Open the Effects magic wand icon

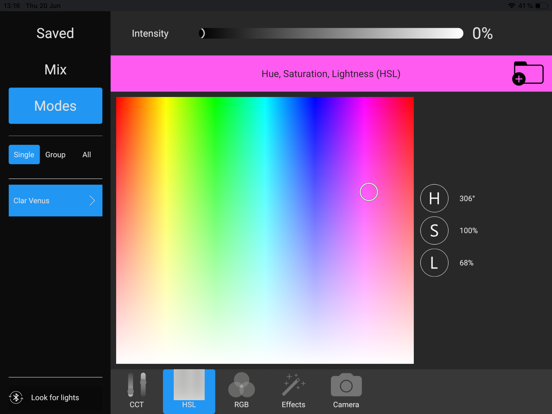pyautogui.click(x=293, y=385)
